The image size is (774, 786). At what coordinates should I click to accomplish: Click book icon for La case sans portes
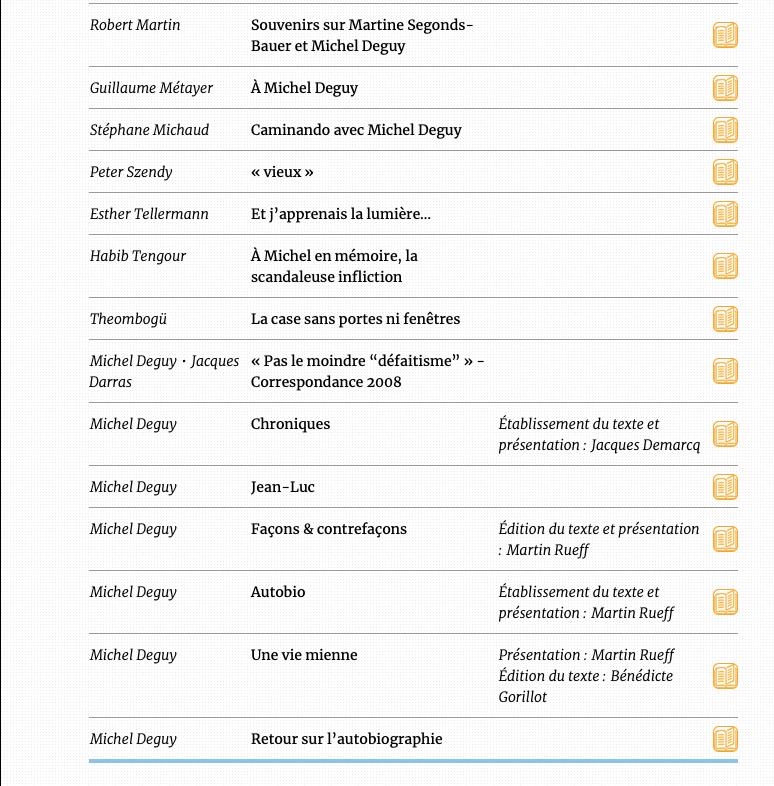(x=725, y=319)
